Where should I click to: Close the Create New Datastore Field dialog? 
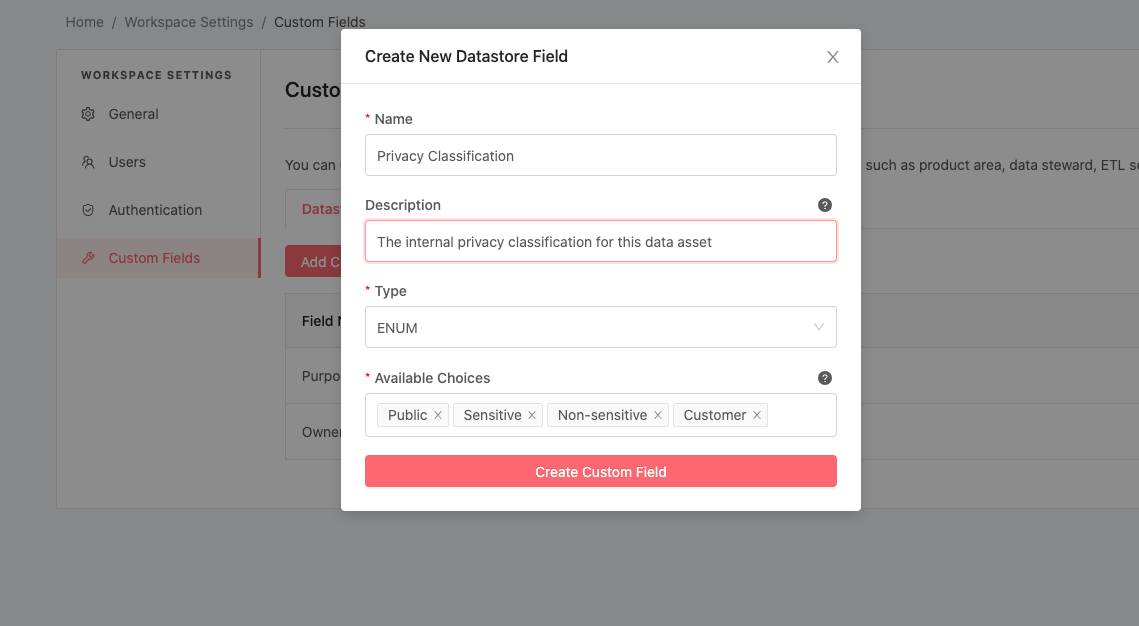[832, 57]
